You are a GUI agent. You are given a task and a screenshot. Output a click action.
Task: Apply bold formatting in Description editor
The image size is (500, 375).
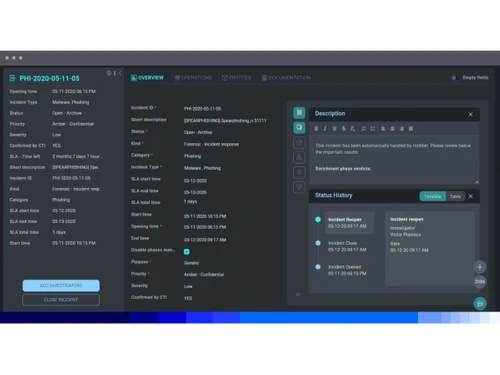316,129
